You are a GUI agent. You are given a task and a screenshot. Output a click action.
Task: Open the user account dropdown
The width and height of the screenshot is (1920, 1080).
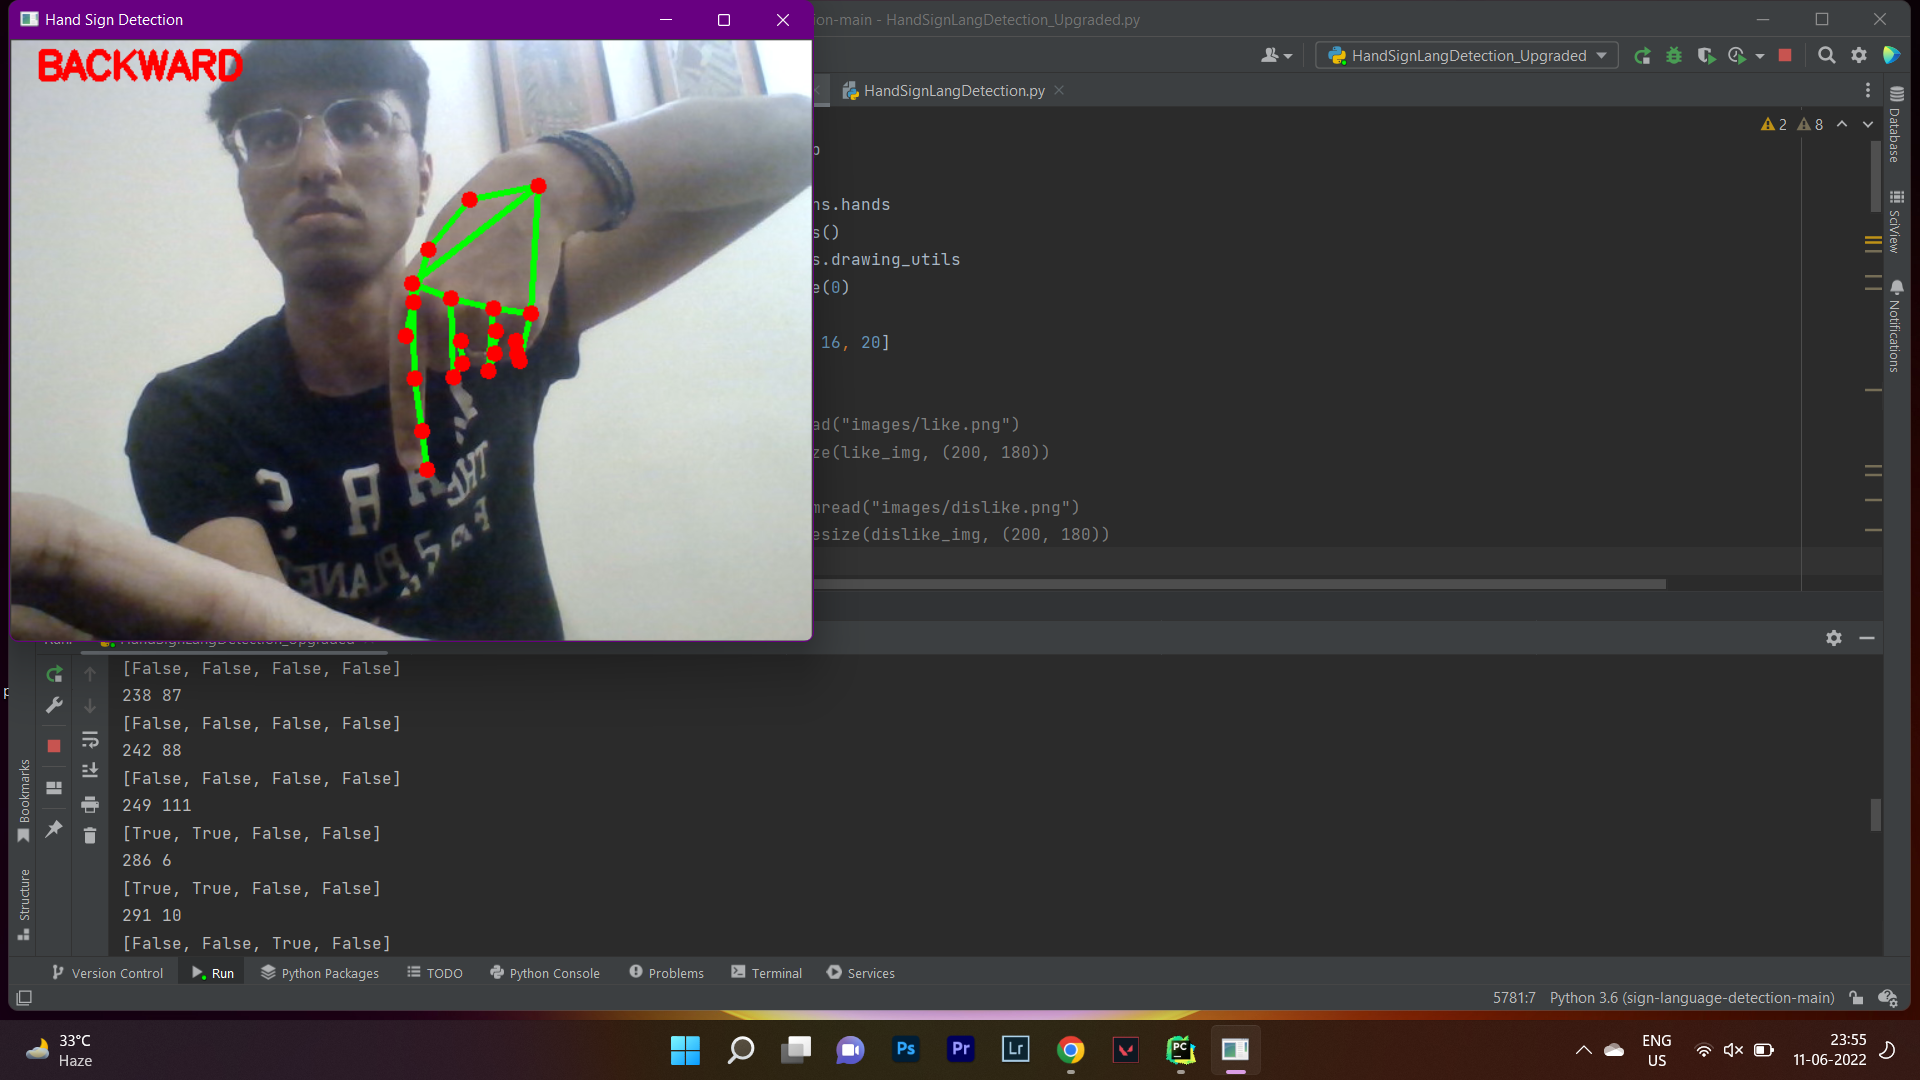(1277, 55)
